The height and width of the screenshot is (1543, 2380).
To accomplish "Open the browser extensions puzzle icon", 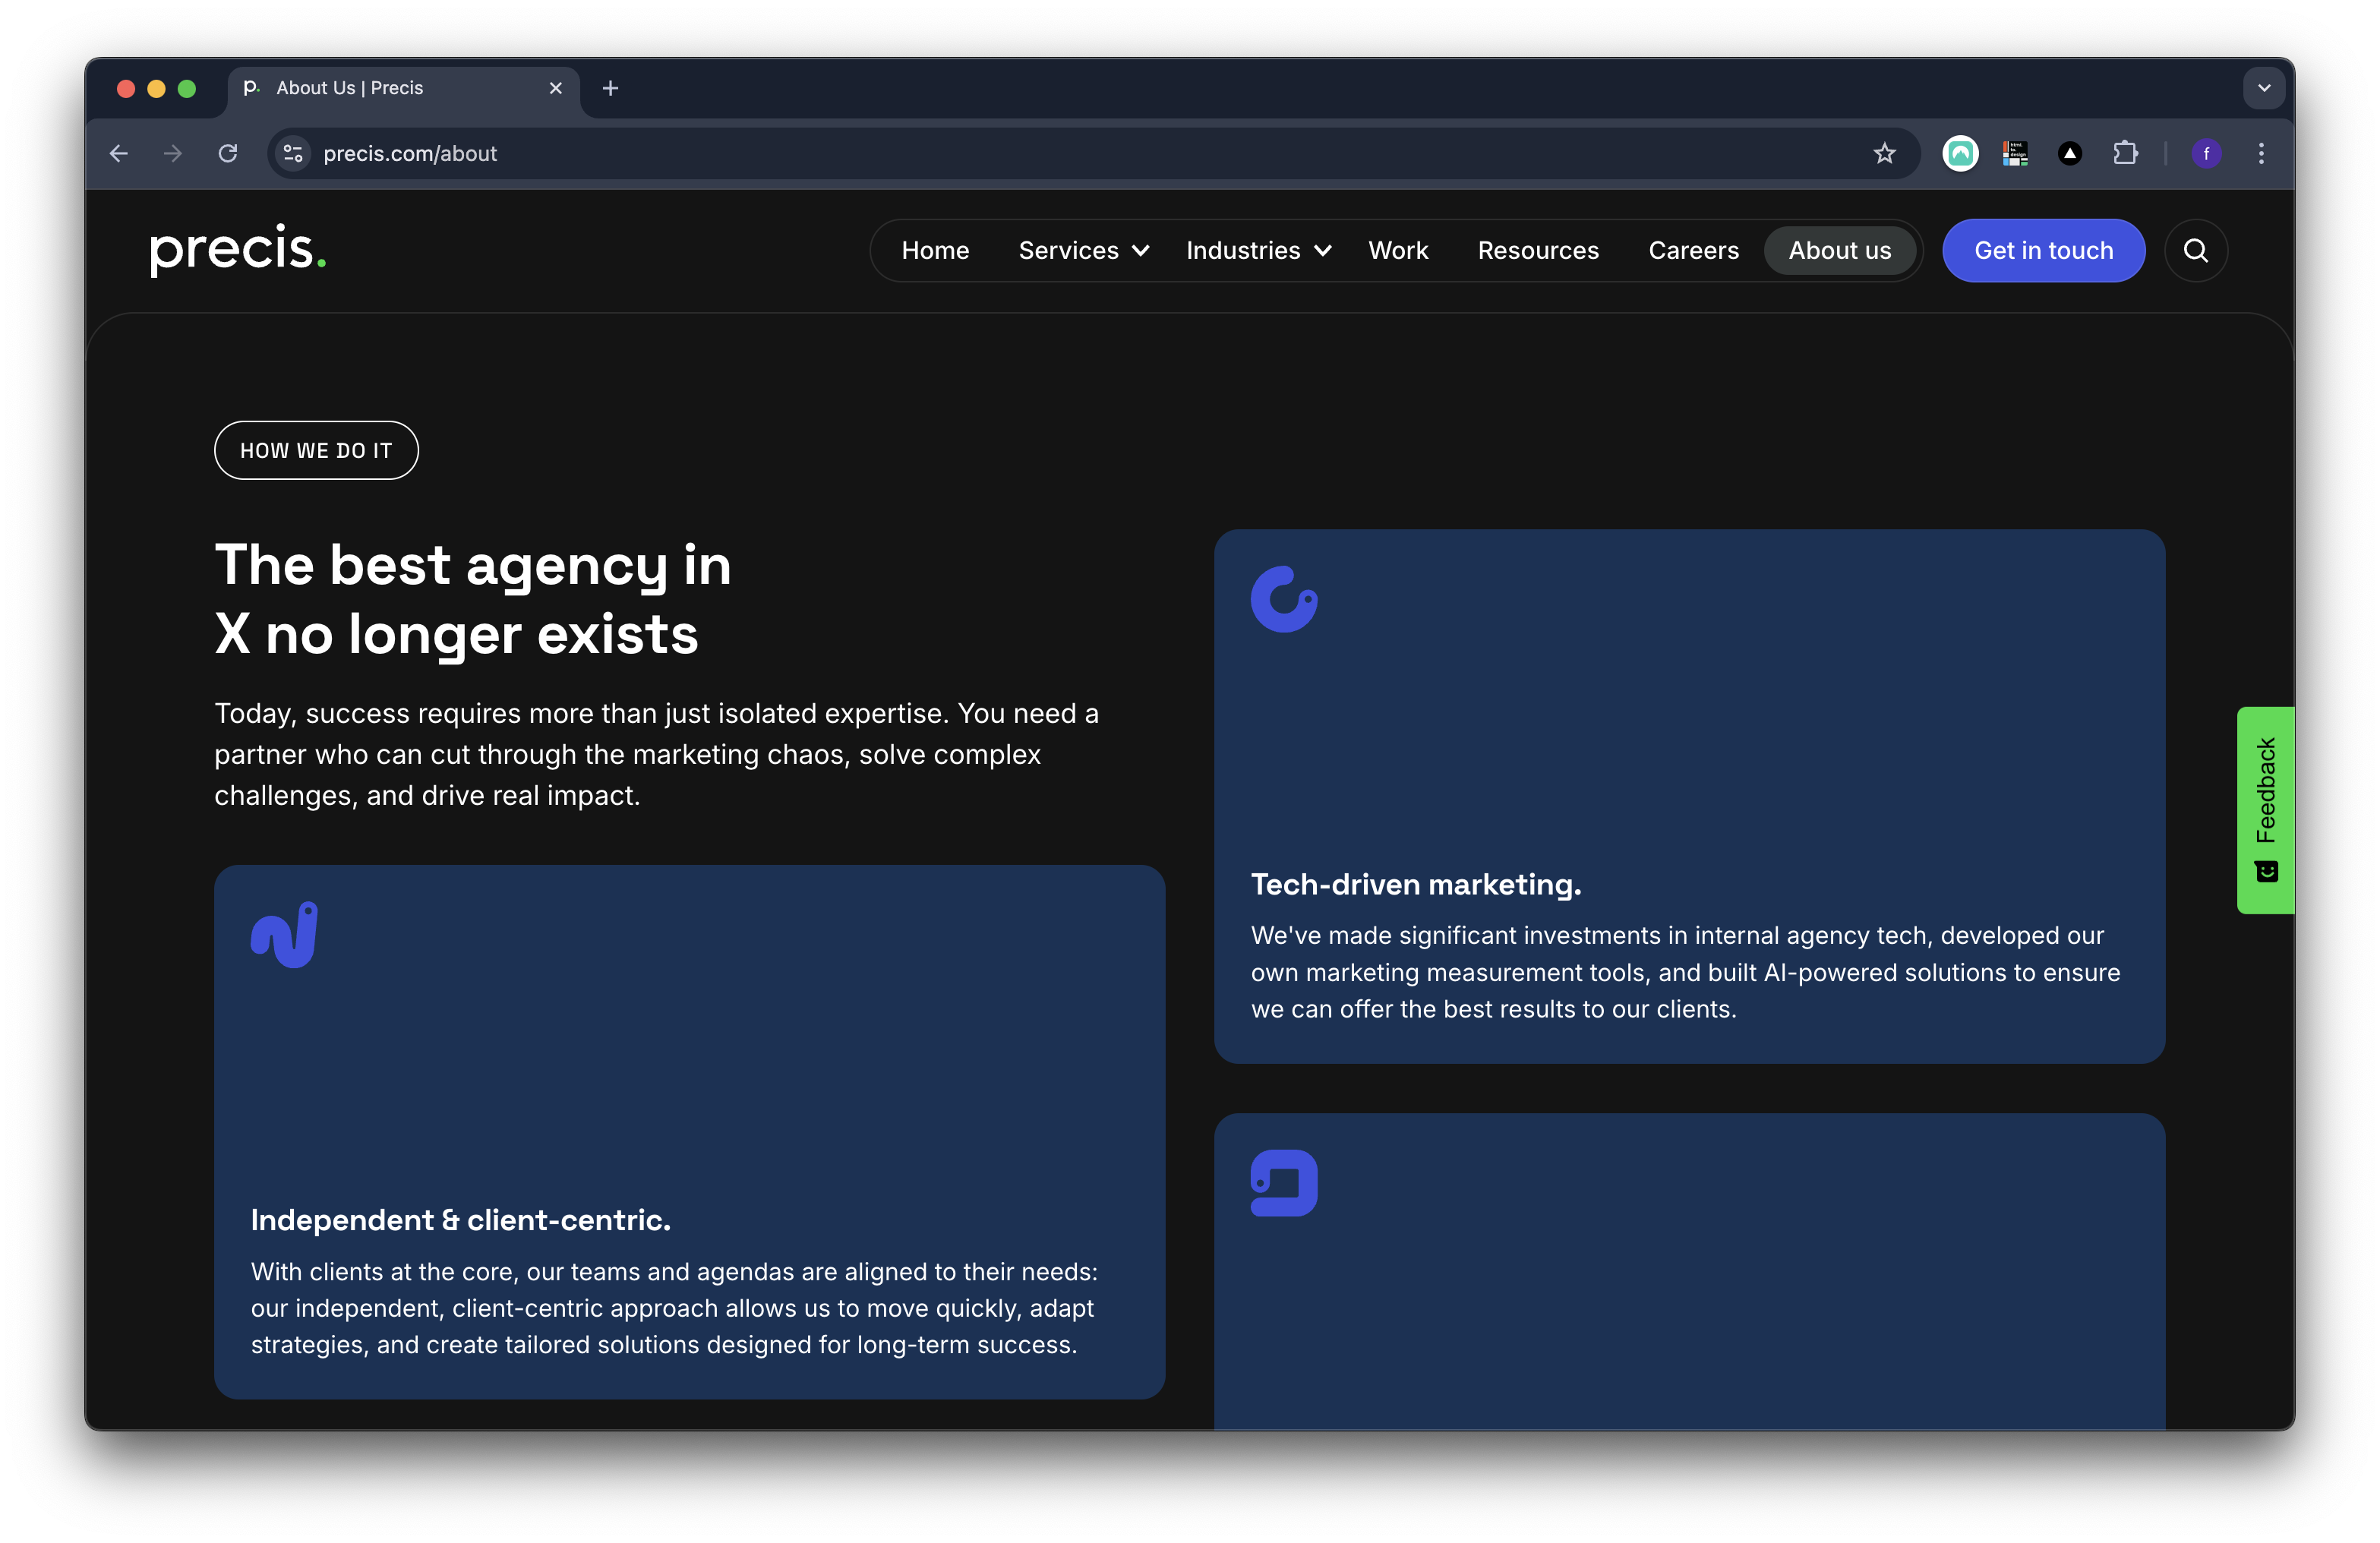I will tap(2125, 153).
